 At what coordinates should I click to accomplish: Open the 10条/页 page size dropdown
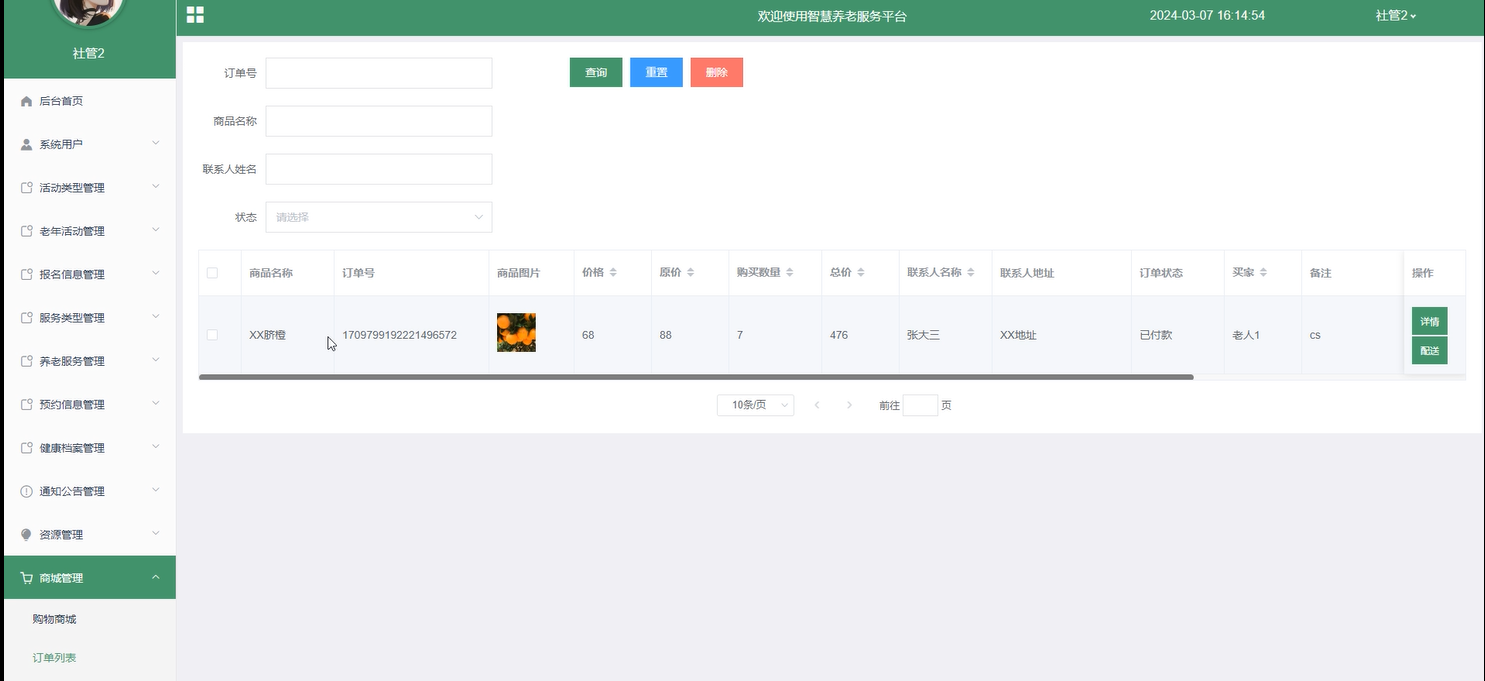pyautogui.click(x=755, y=405)
